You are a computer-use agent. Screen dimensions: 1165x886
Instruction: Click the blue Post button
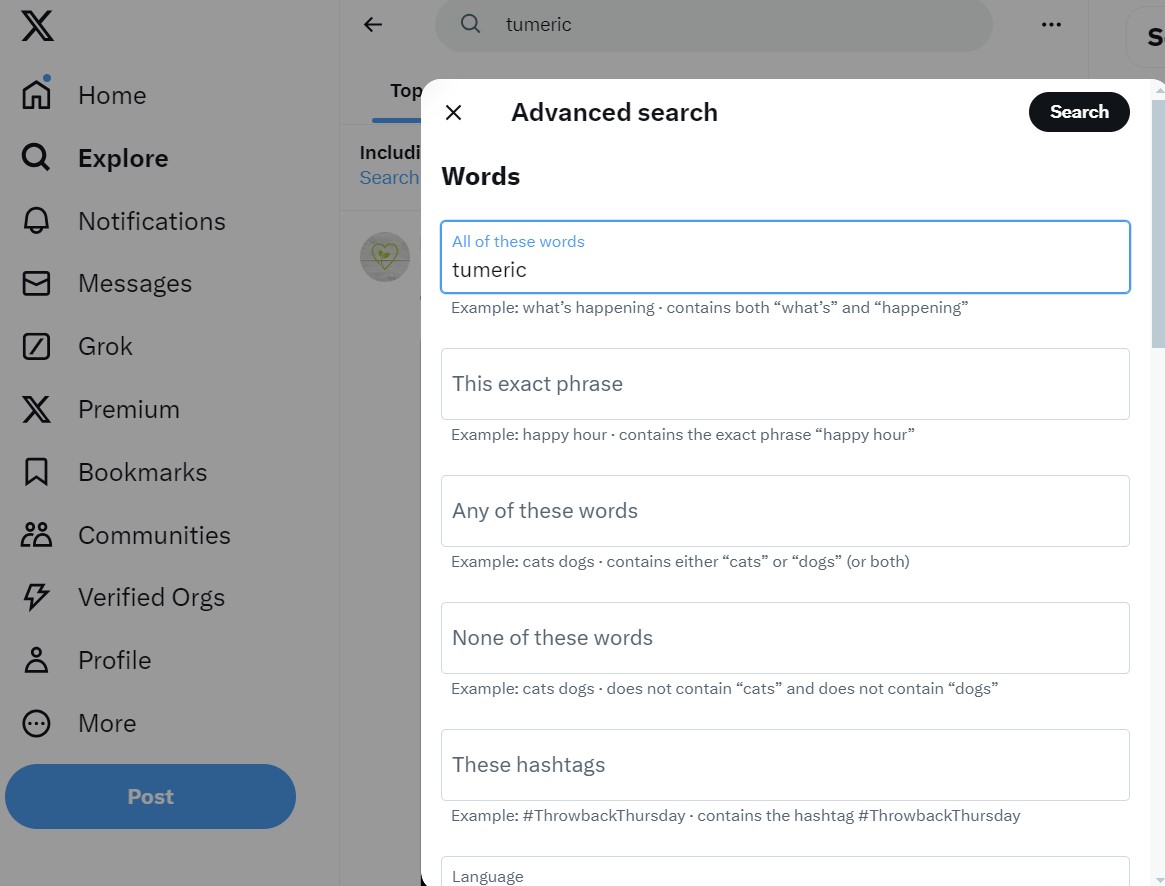pos(150,797)
